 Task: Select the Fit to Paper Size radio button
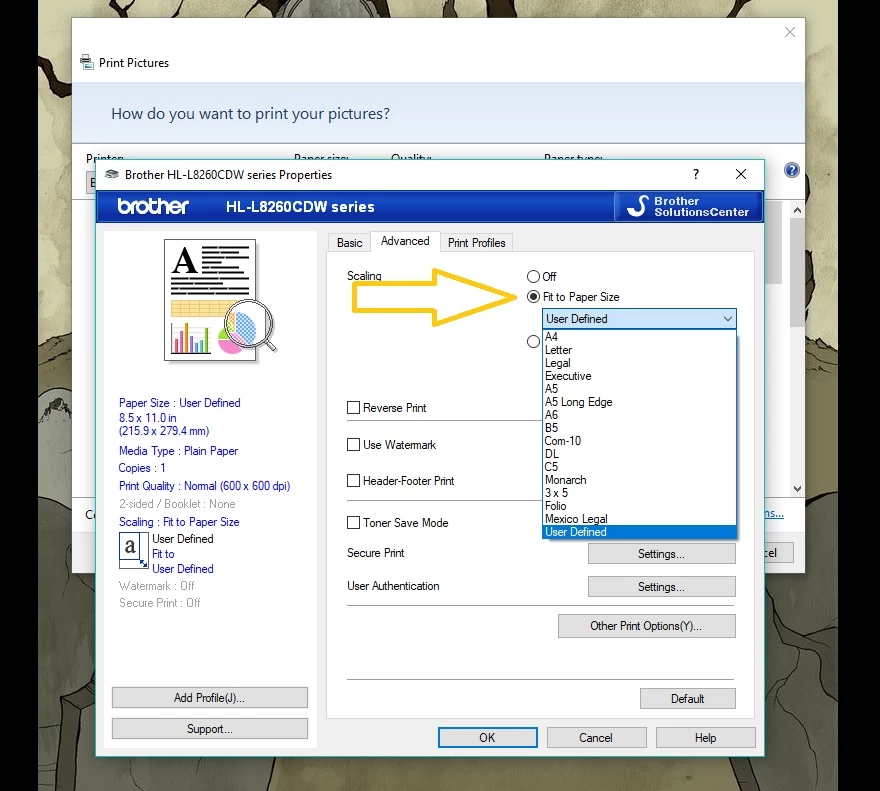[533, 296]
